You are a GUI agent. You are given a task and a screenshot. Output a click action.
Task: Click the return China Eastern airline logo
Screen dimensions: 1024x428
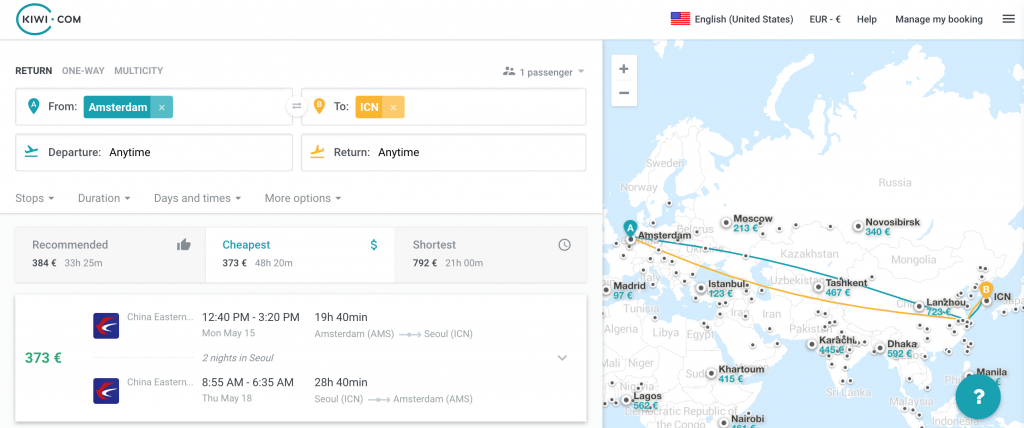[106, 390]
